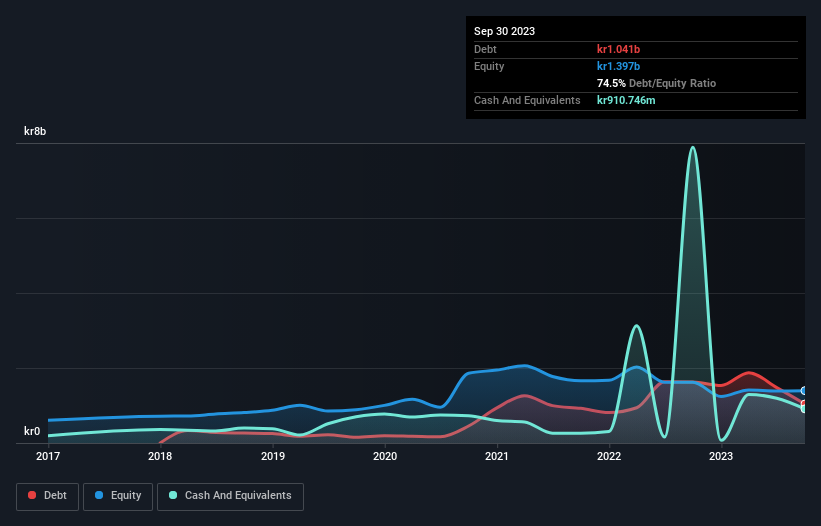This screenshot has width=821, height=526.
Task: Click the Equity row label in tooltip
Action: [489, 66]
